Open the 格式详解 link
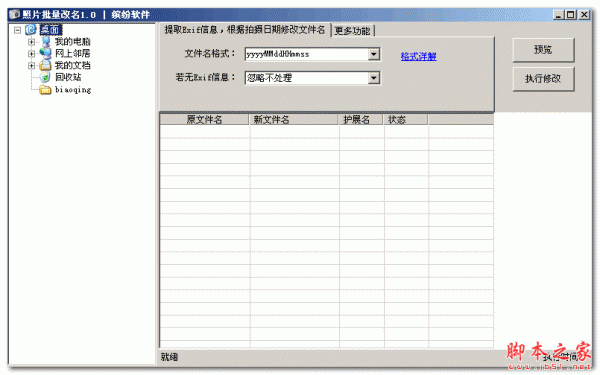The height and width of the screenshot is (375, 600). pos(419,57)
